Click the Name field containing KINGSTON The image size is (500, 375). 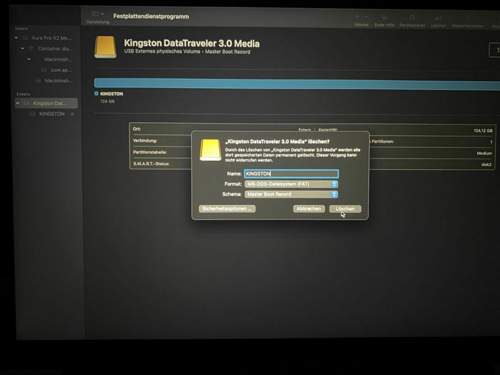click(291, 174)
